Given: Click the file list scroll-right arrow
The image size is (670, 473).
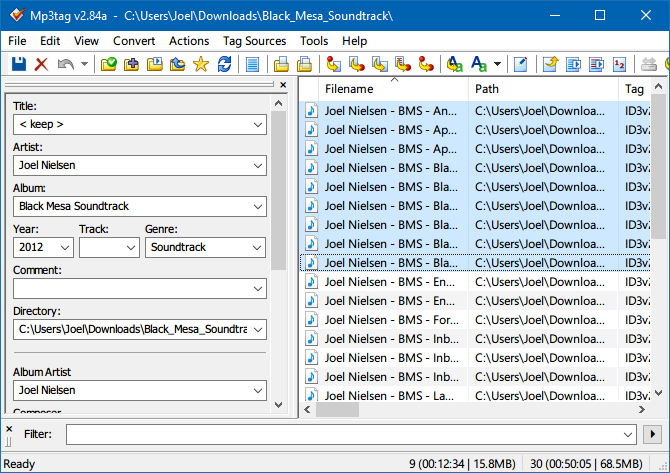Looking at the screenshot, I should 642,410.
